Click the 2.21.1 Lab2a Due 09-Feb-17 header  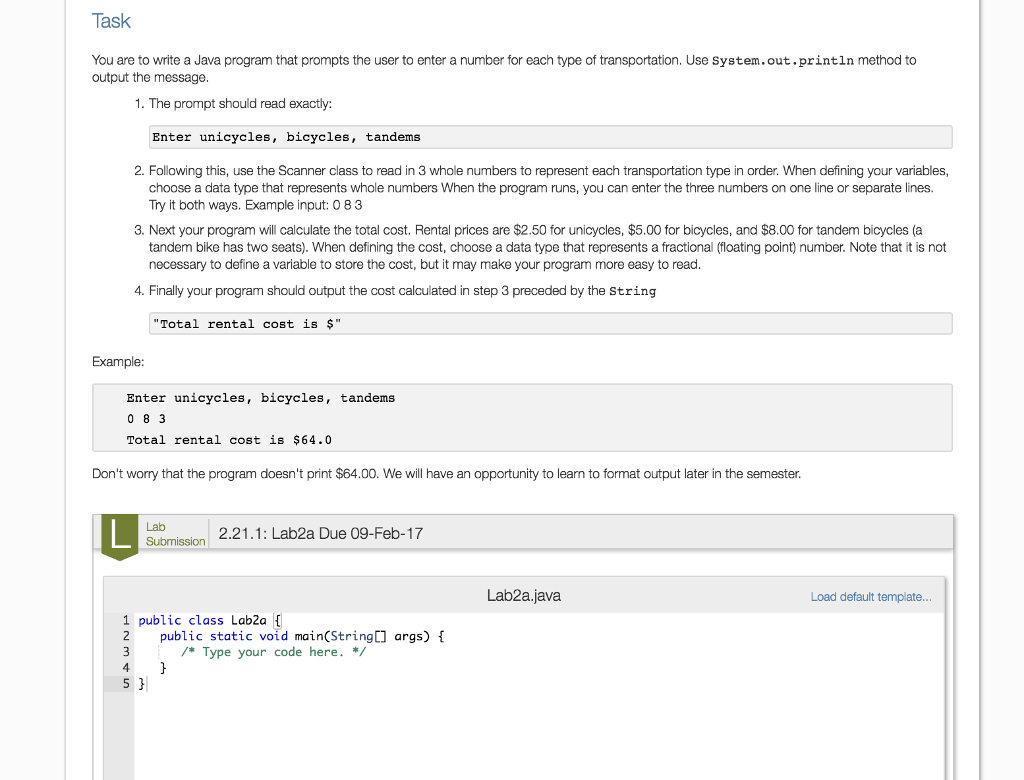pyautogui.click(x=321, y=534)
